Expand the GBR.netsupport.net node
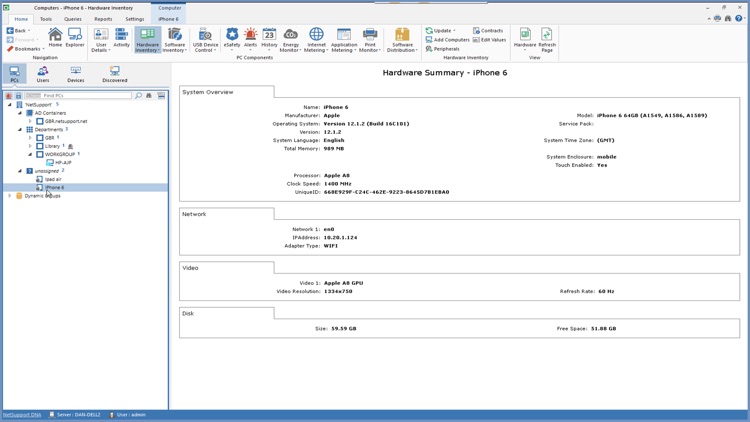The height and width of the screenshot is (422, 750). (x=30, y=122)
